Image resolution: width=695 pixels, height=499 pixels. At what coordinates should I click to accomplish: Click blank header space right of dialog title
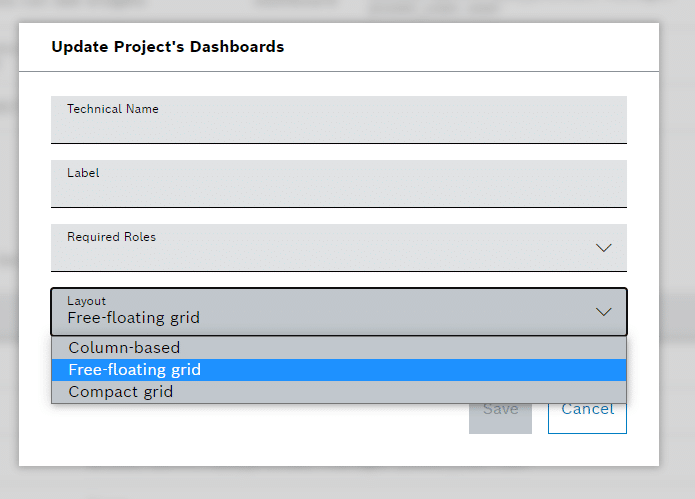click(470, 47)
